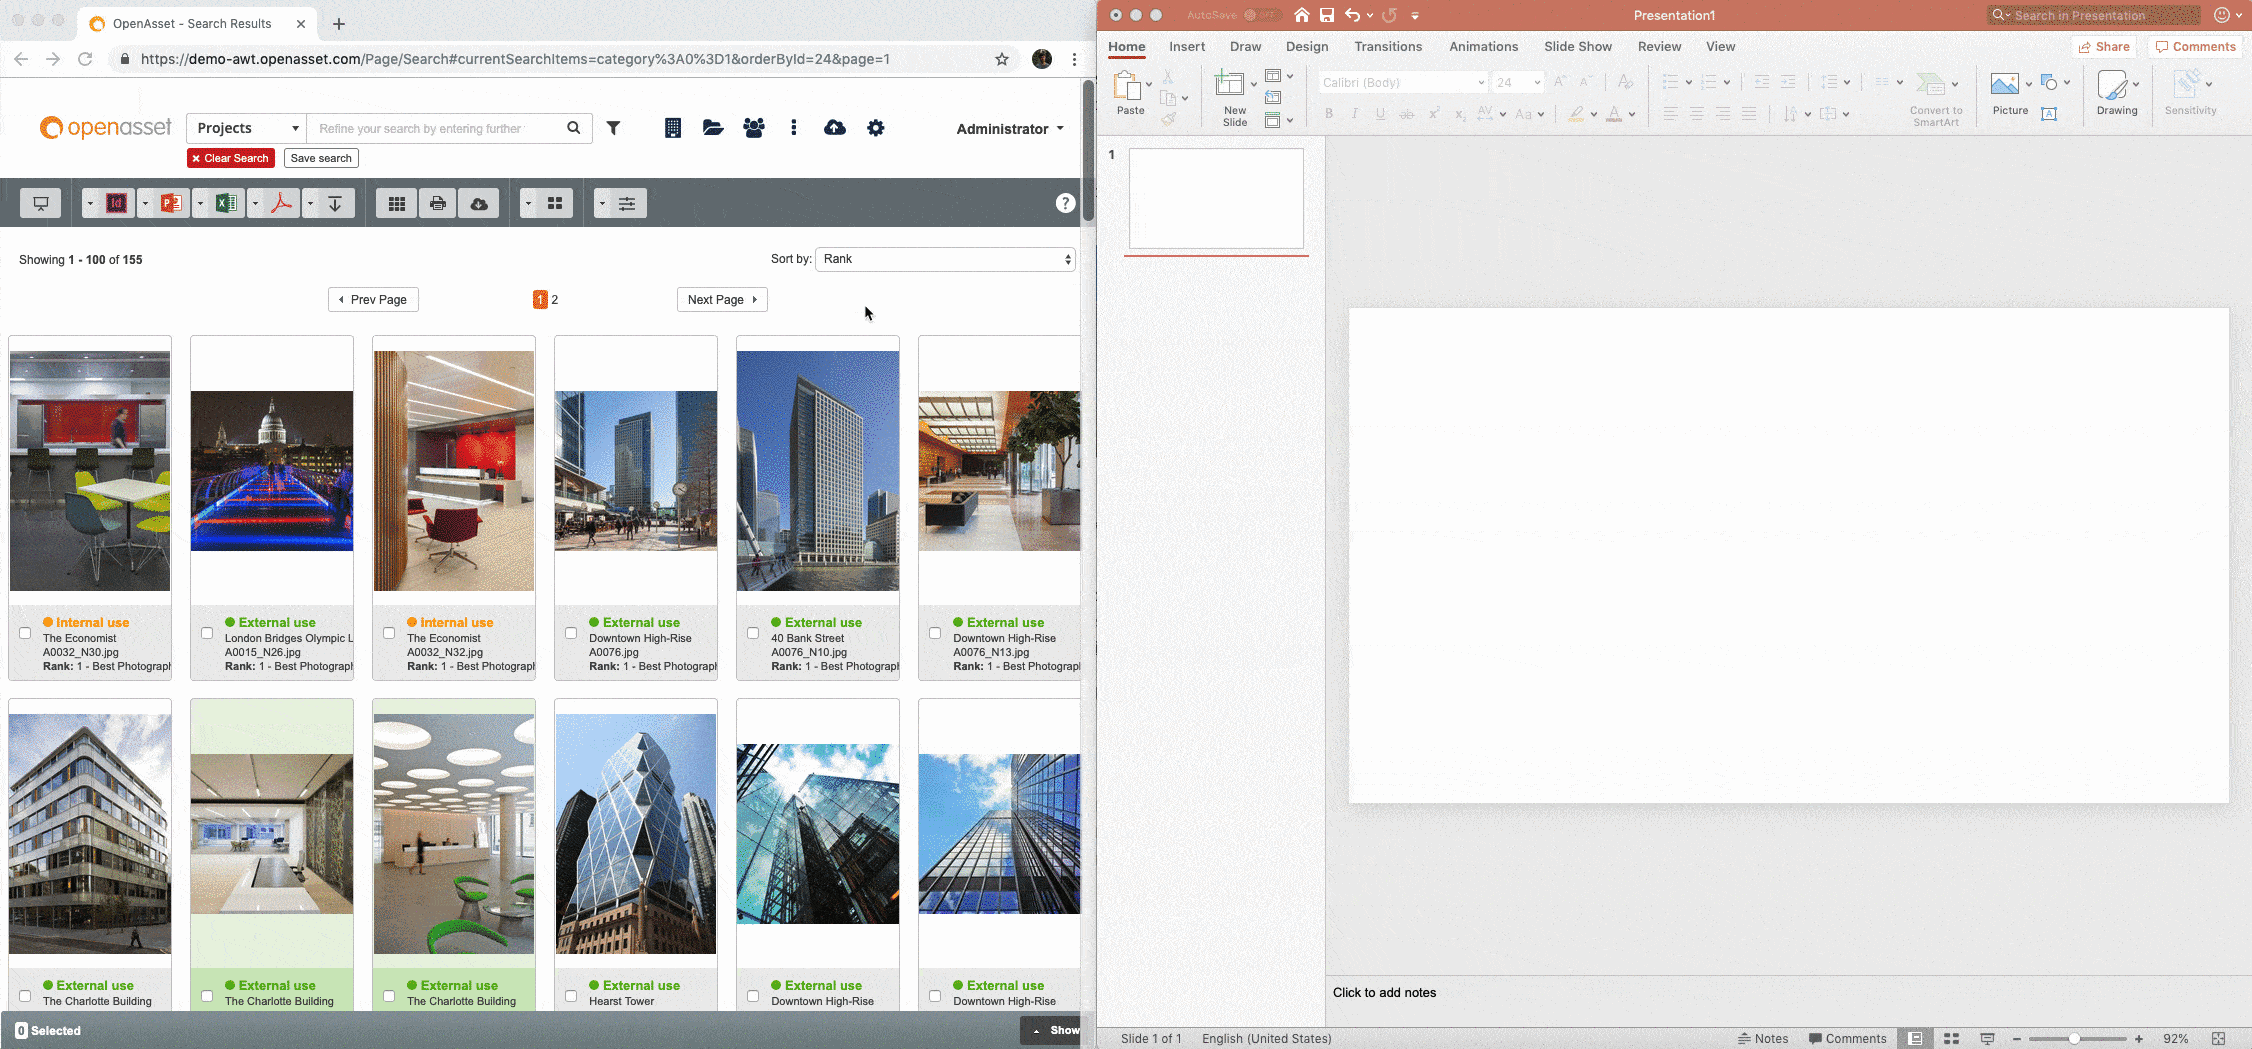The image size is (2252, 1049).
Task: Click the red Clear Search button
Action: (231, 158)
